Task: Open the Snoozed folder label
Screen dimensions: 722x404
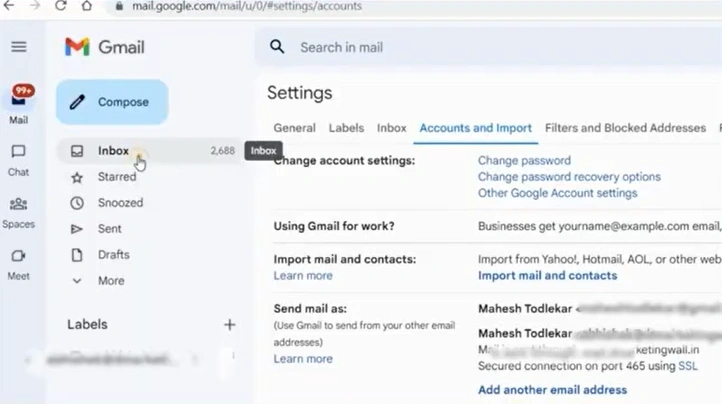Action: (x=121, y=203)
